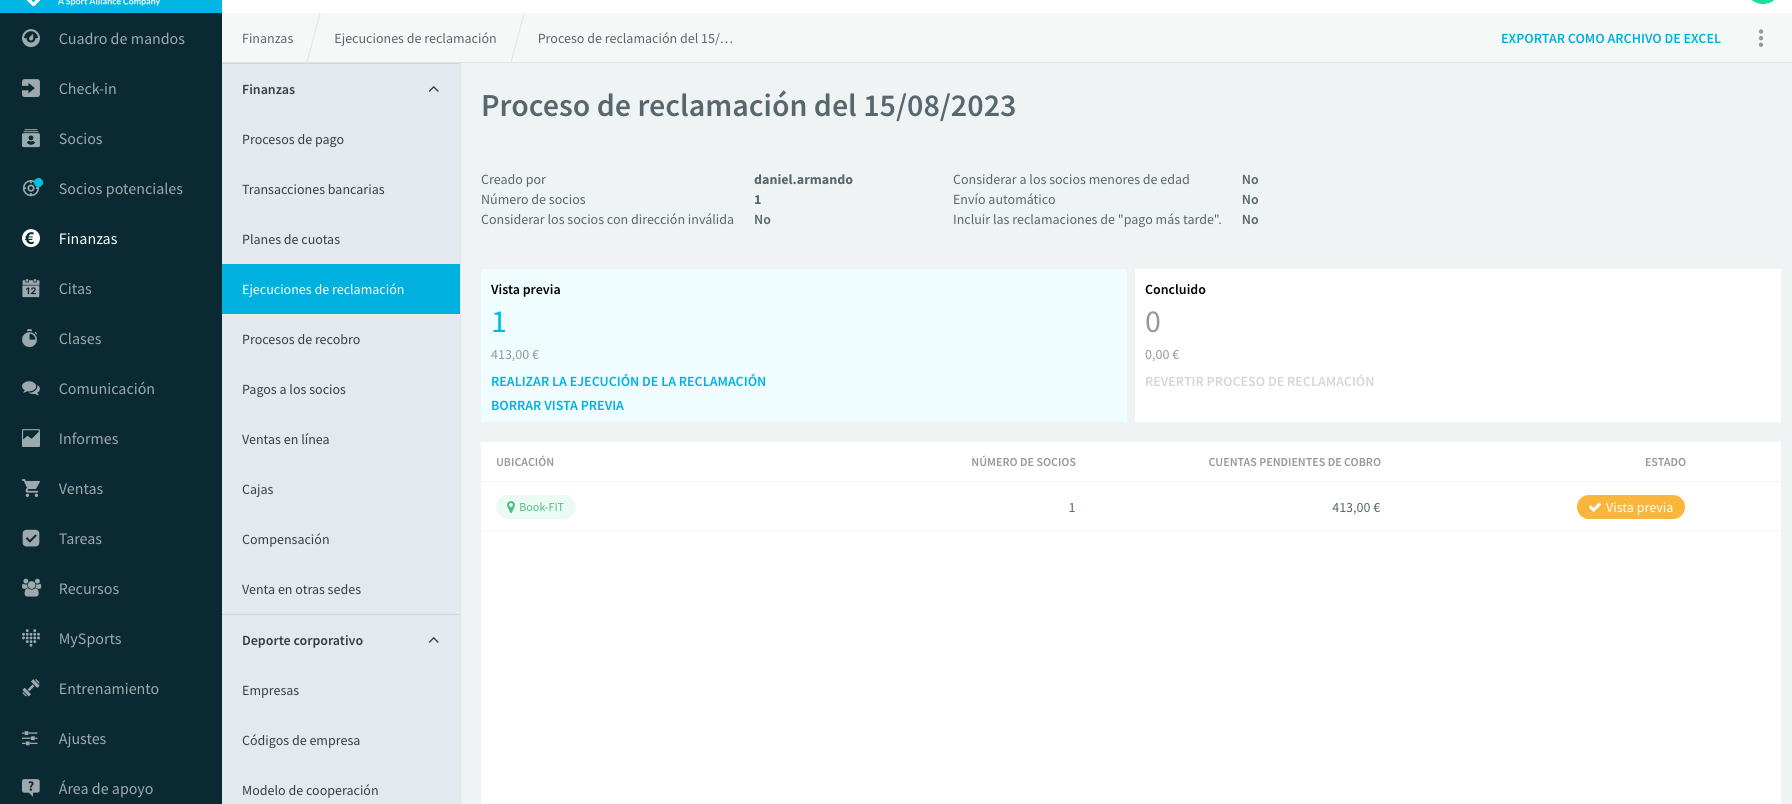Click the Proceso de reclamación del 15/… breadcrumb
This screenshot has height=804, width=1792.
click(635, 38)
